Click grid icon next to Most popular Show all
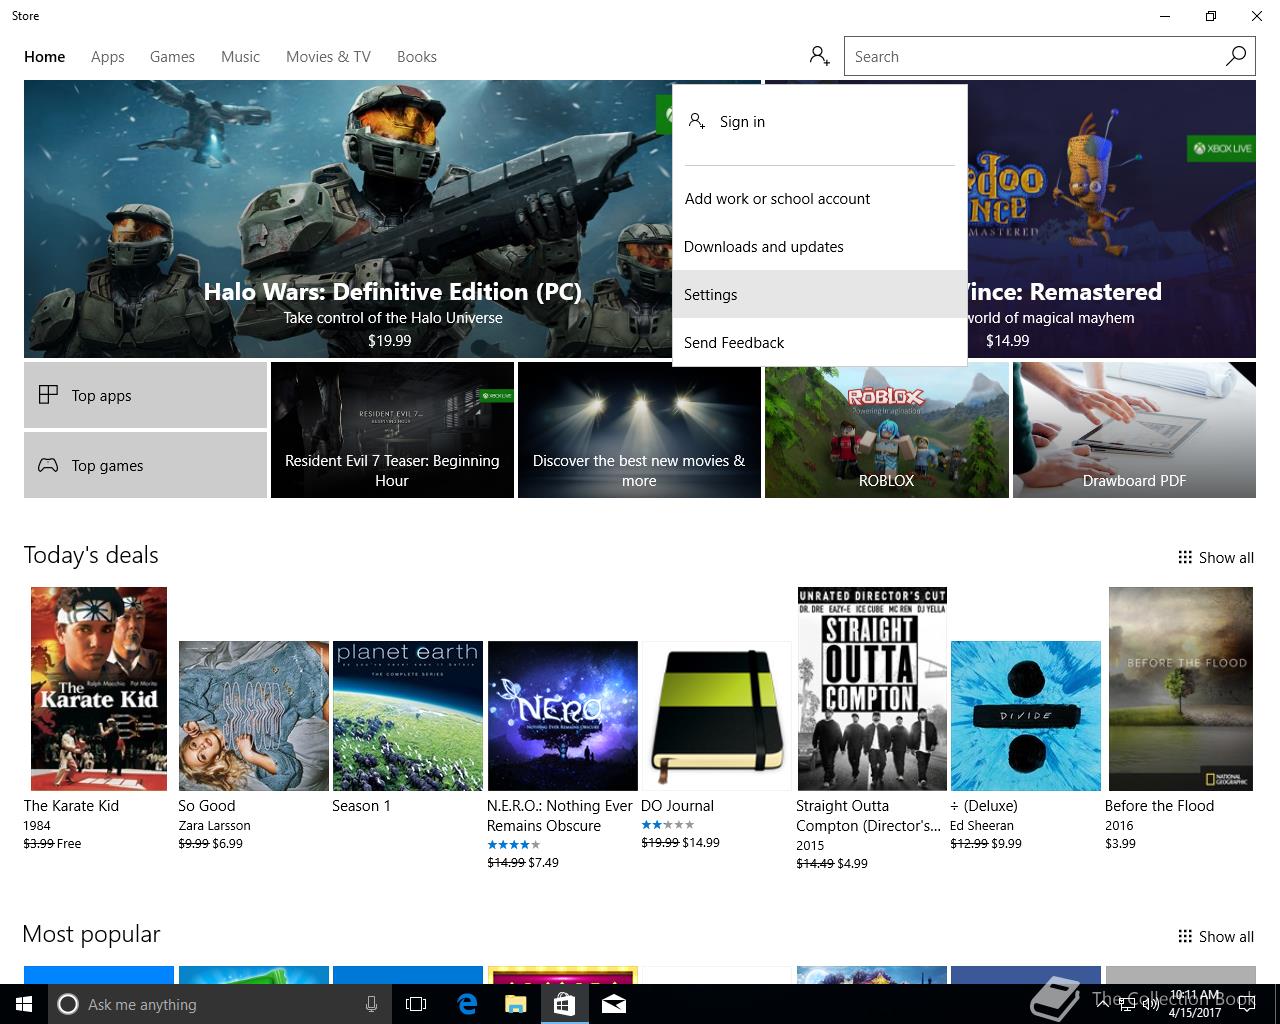Viewport: 1280px width, 1024px height. pyautogui.click(x=1185, y=936)
